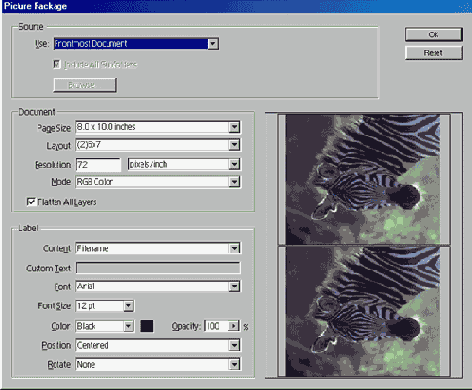
Task: Open the Rotate None dropdown
Action: [158, 364]
